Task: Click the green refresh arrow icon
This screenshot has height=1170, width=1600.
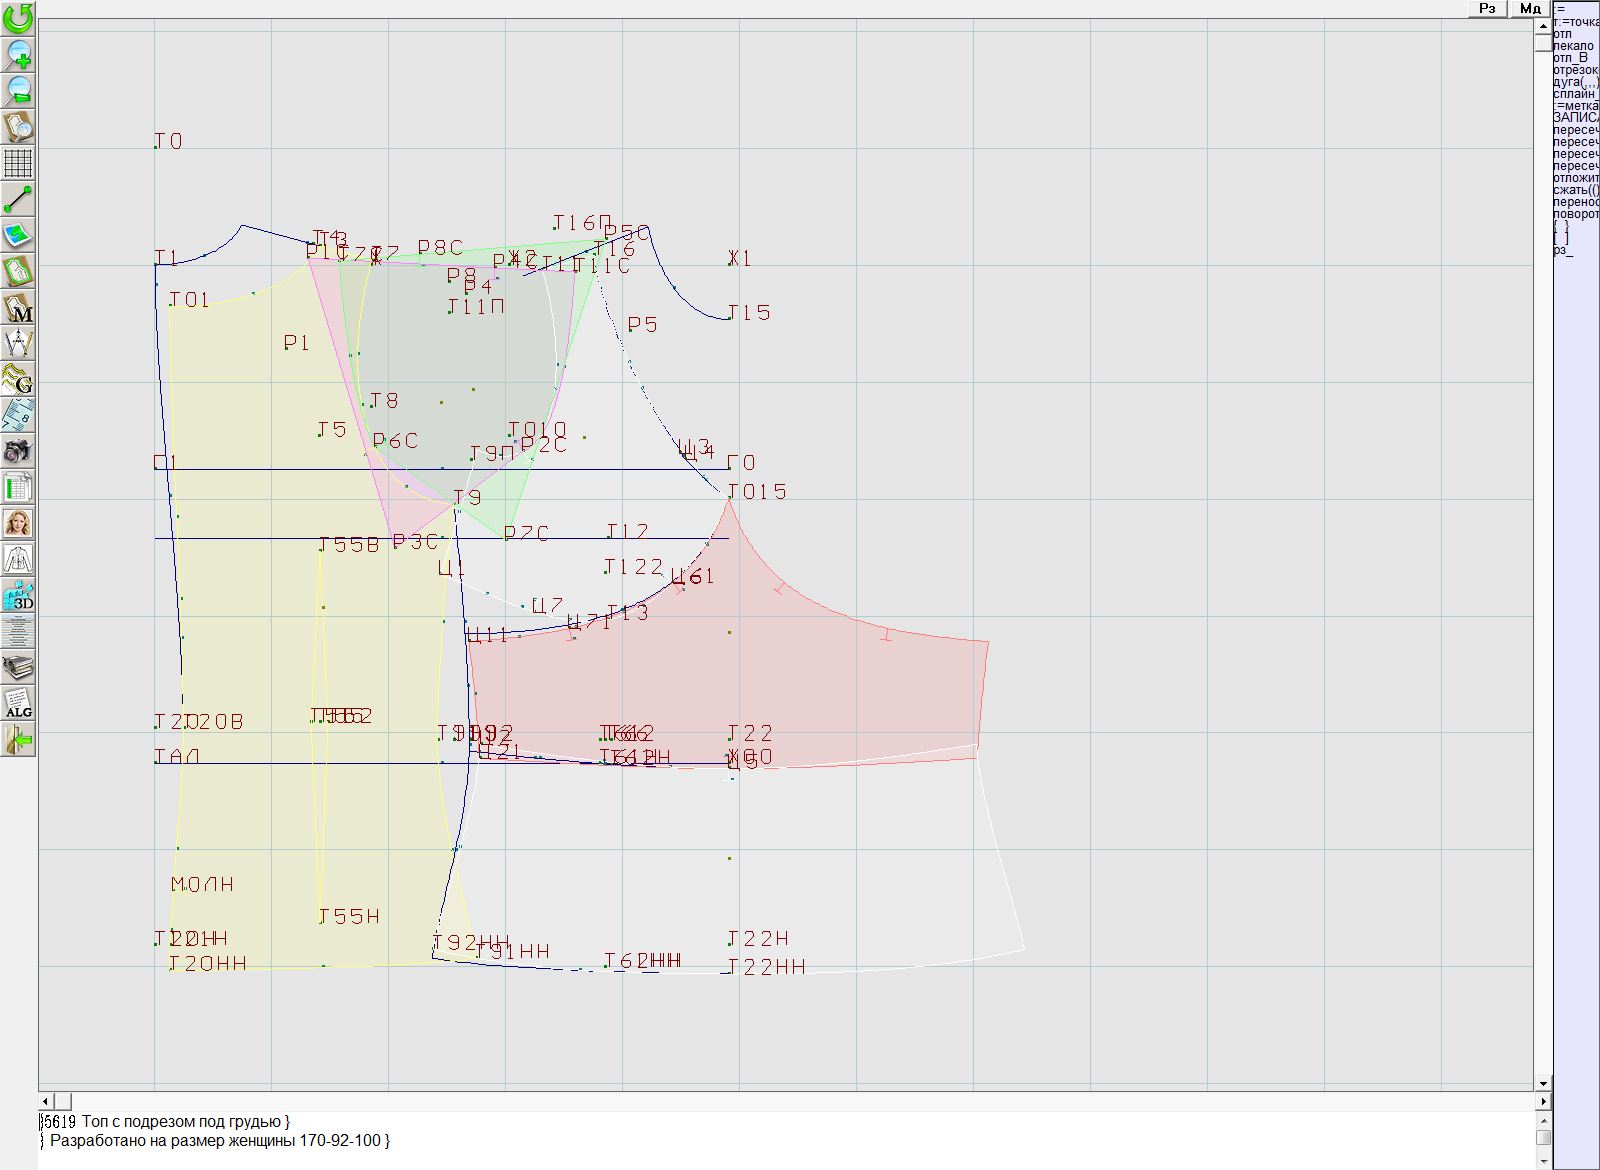Action: click(18, 18)
